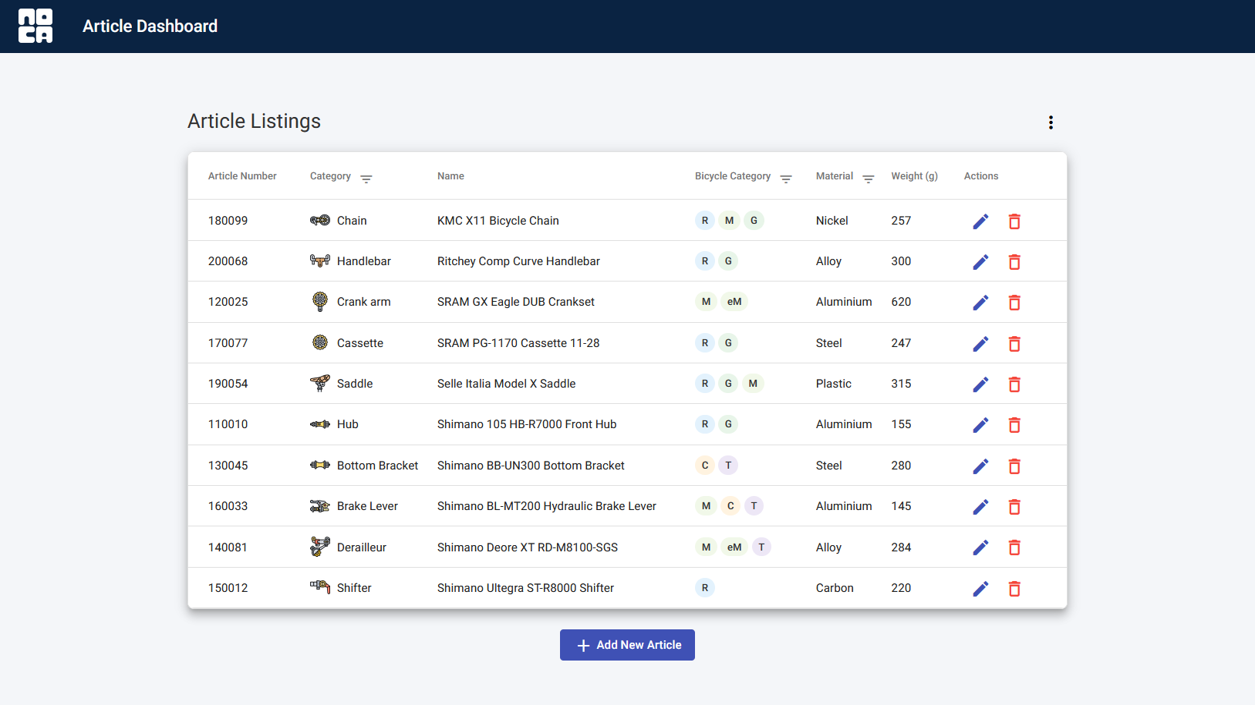This screenshot has width=1255, height=705.
Task: Select article number 200068
Action: pyautogui.click(x=228, y=261)
